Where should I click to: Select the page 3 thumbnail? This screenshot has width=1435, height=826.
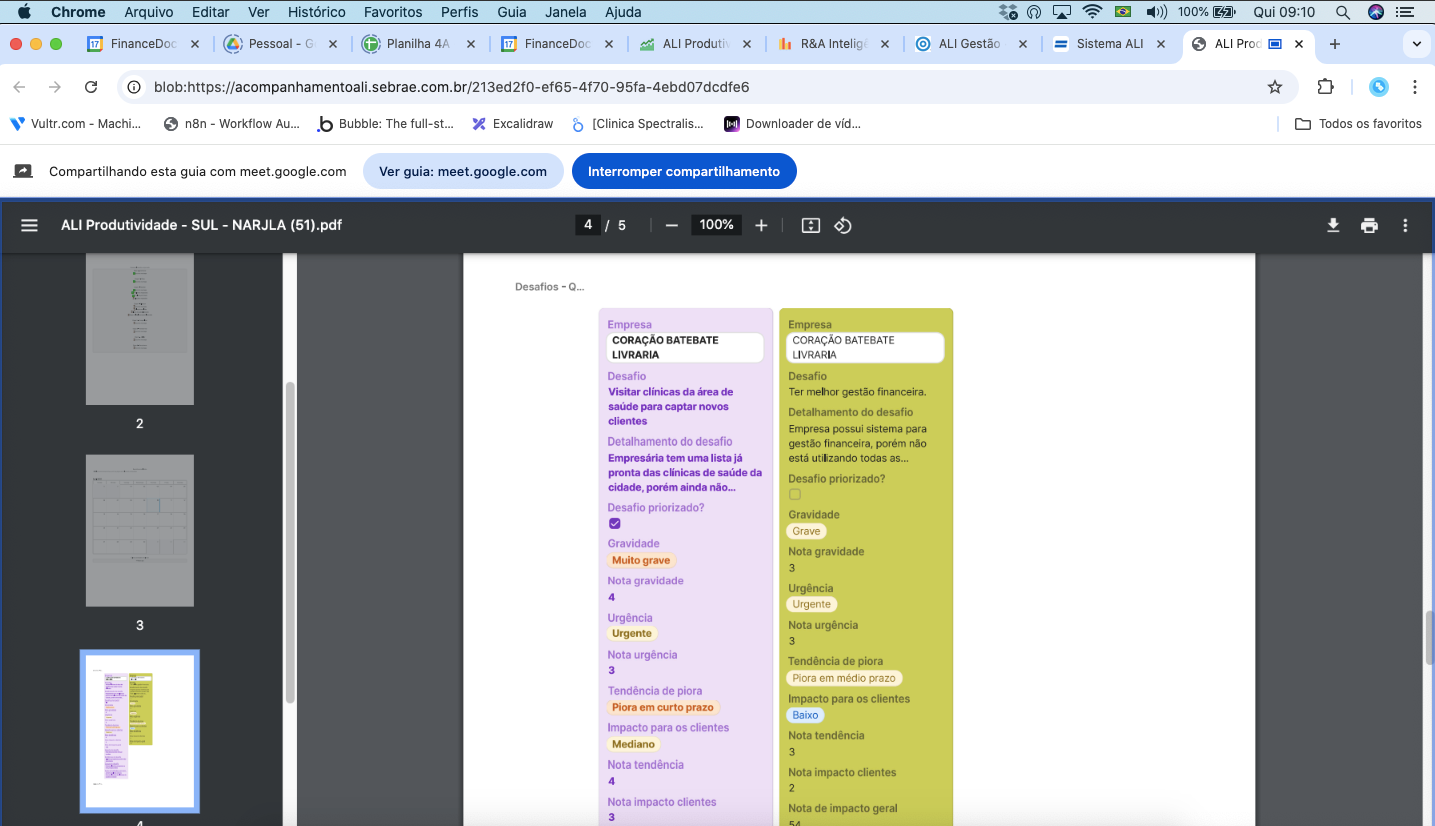139,530
